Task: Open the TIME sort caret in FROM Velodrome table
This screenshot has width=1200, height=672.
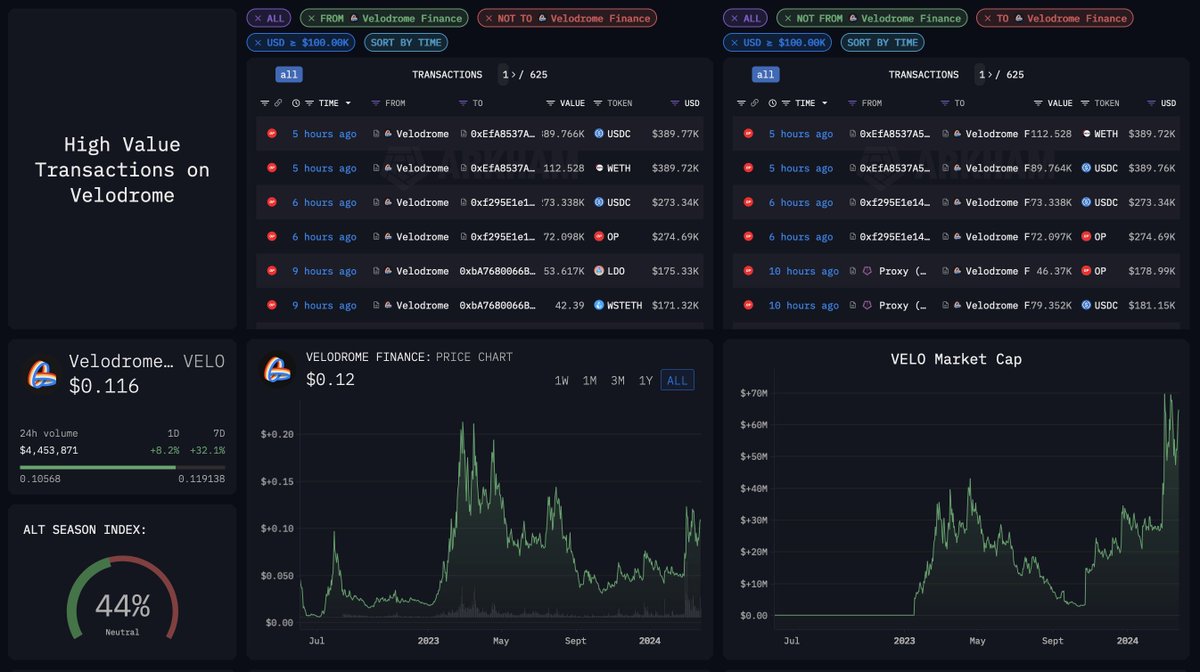Action: coord(346,103)
